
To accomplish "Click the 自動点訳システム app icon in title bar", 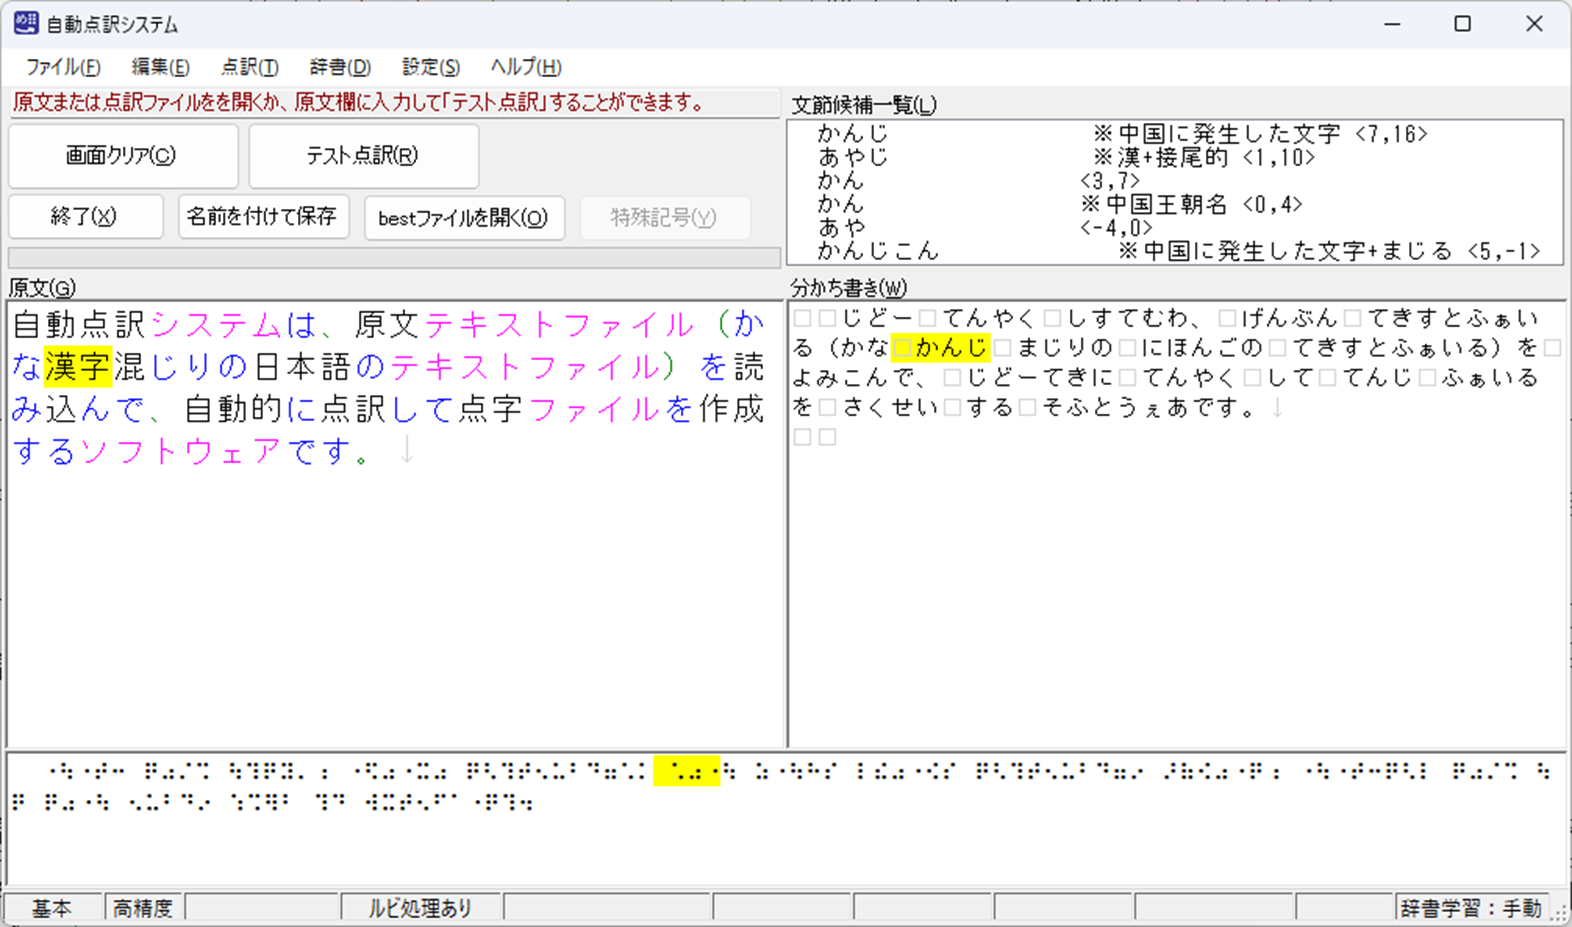I will coord(26,23).
